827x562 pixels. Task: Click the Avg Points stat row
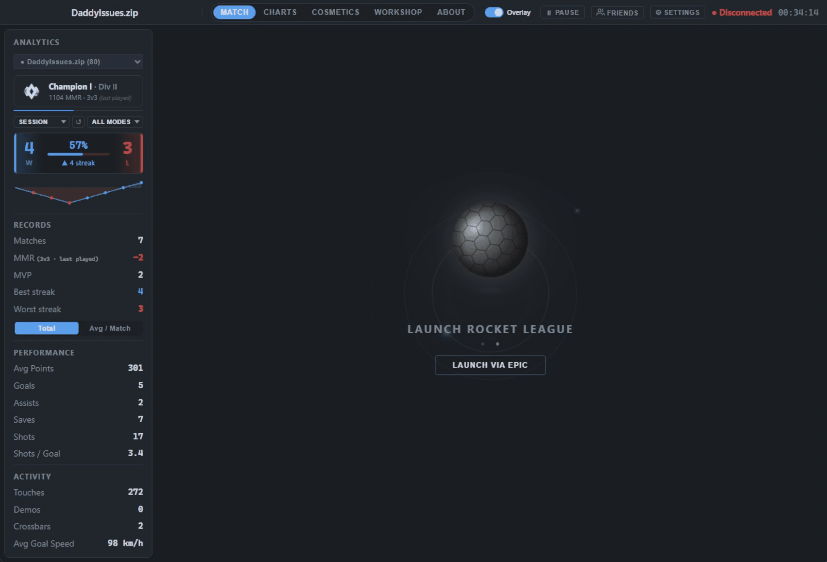[78, 368]
